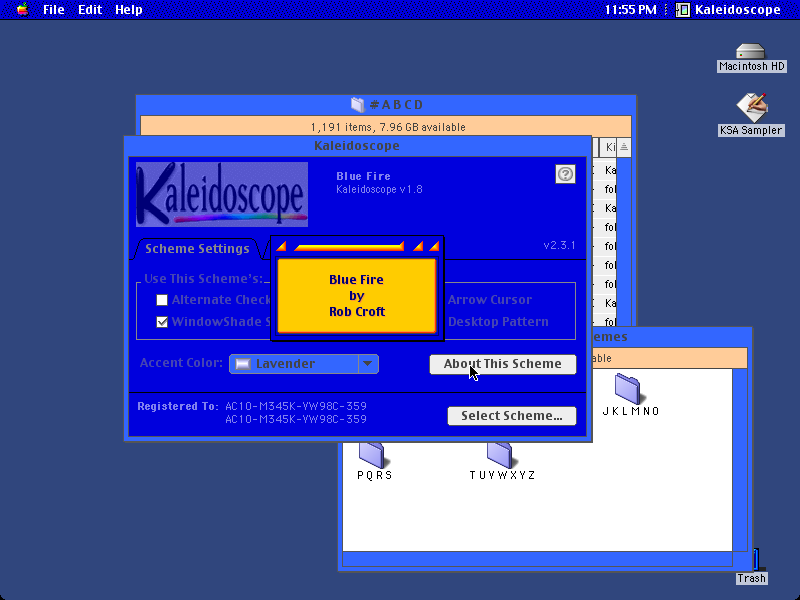Close the Blue Fire popup with left triangle

[x=281, y=247]
